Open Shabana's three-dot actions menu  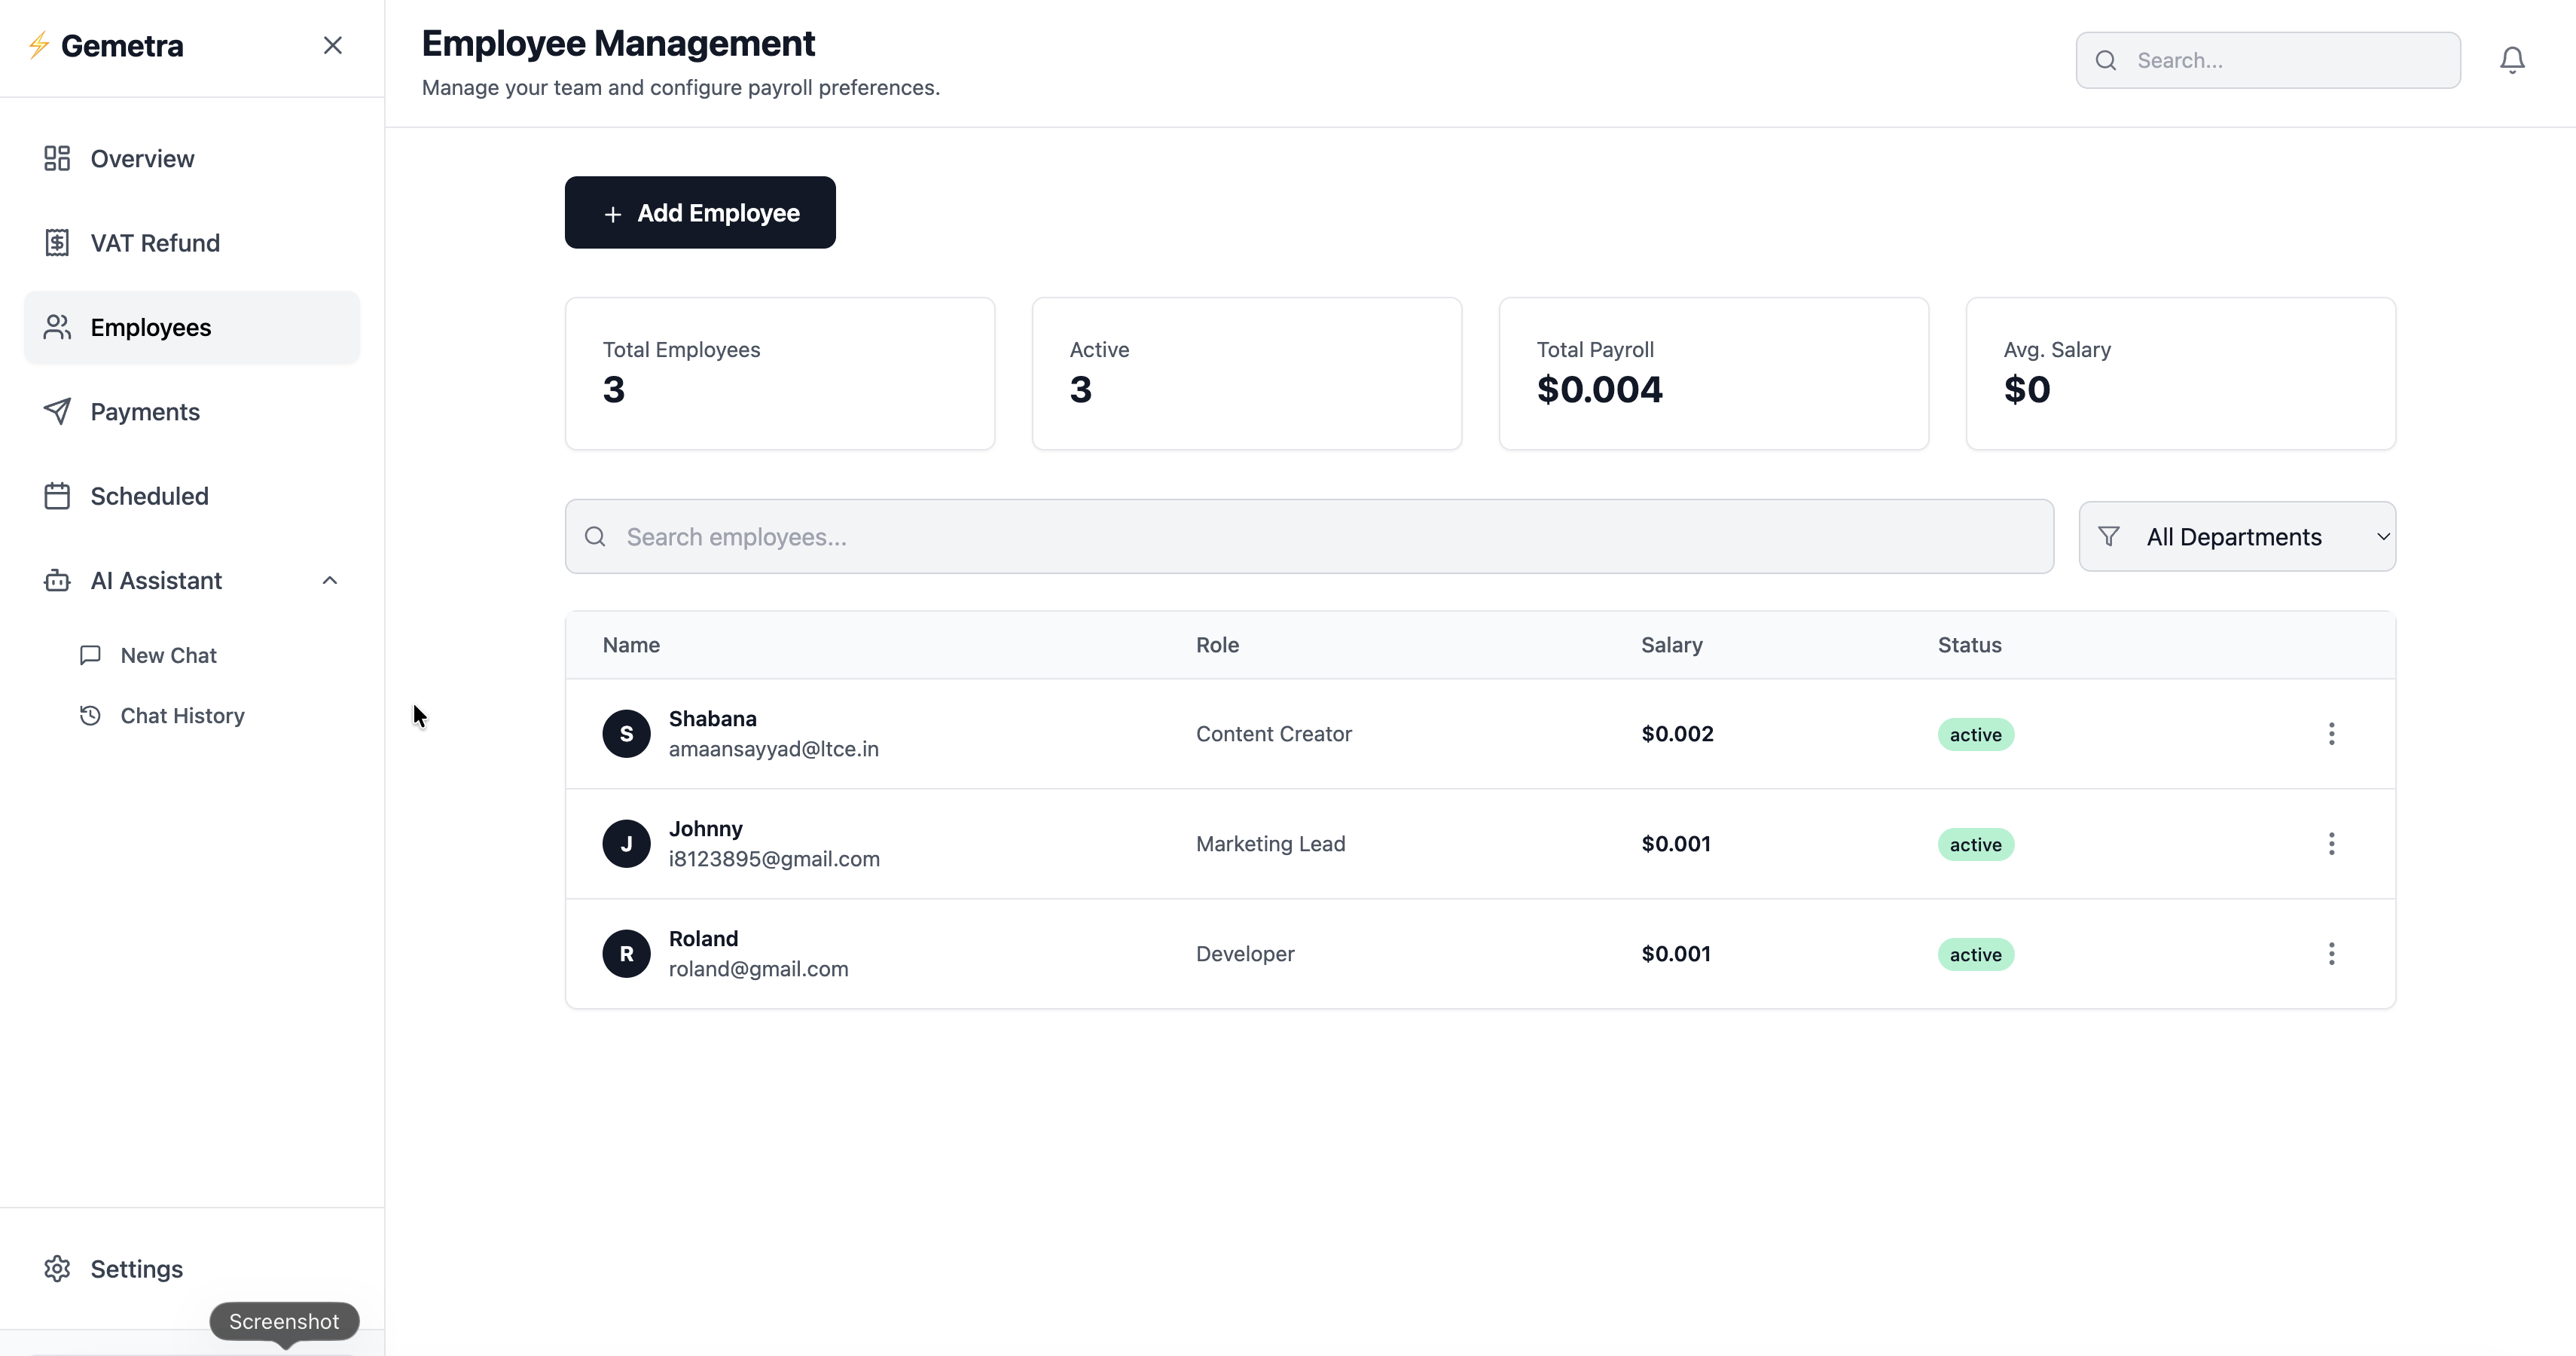pos(2330,734)
